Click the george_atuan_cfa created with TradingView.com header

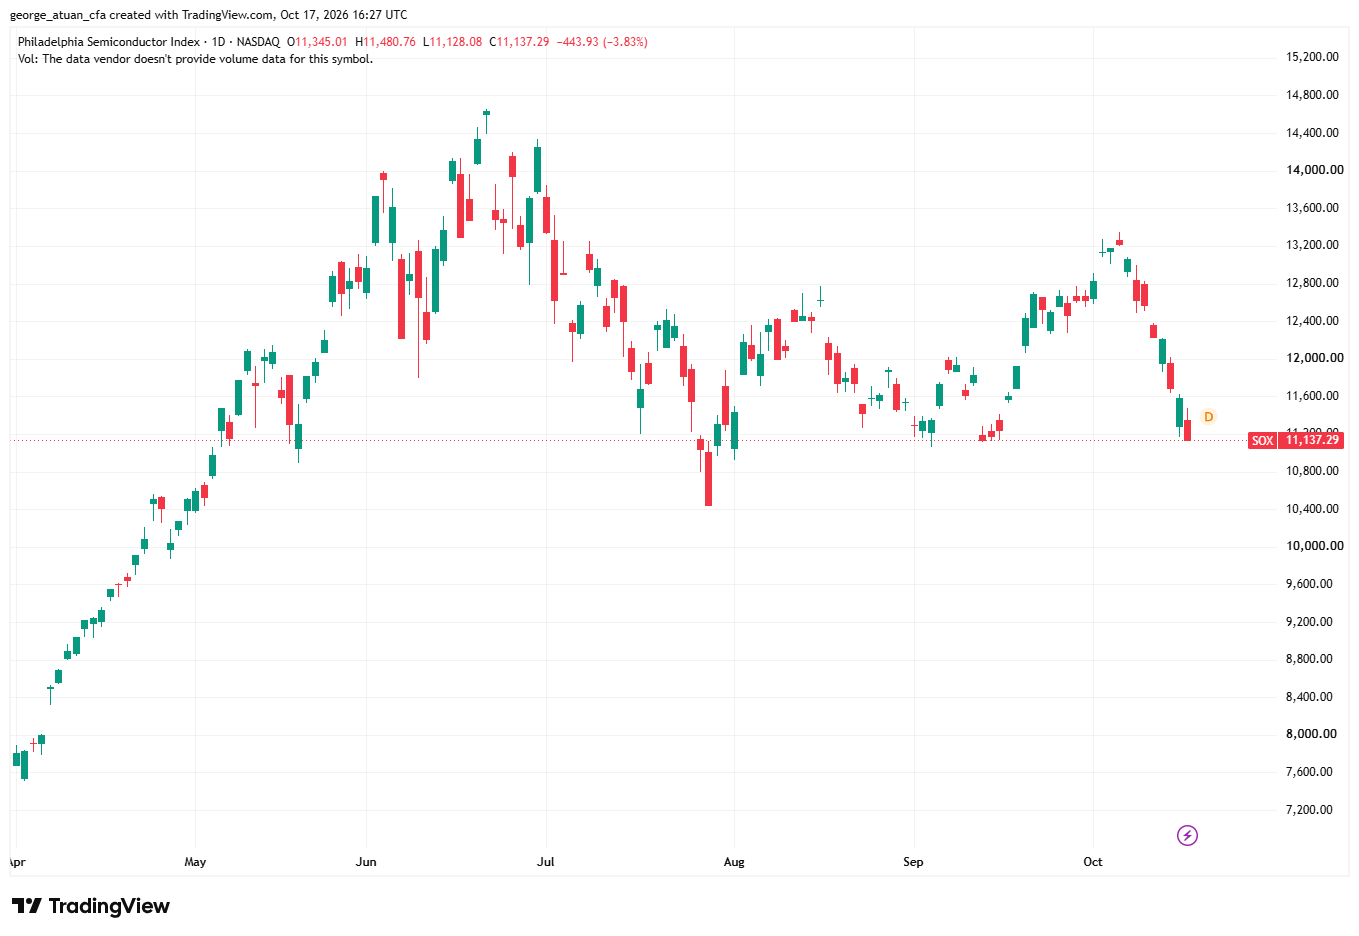pos(208,15)
